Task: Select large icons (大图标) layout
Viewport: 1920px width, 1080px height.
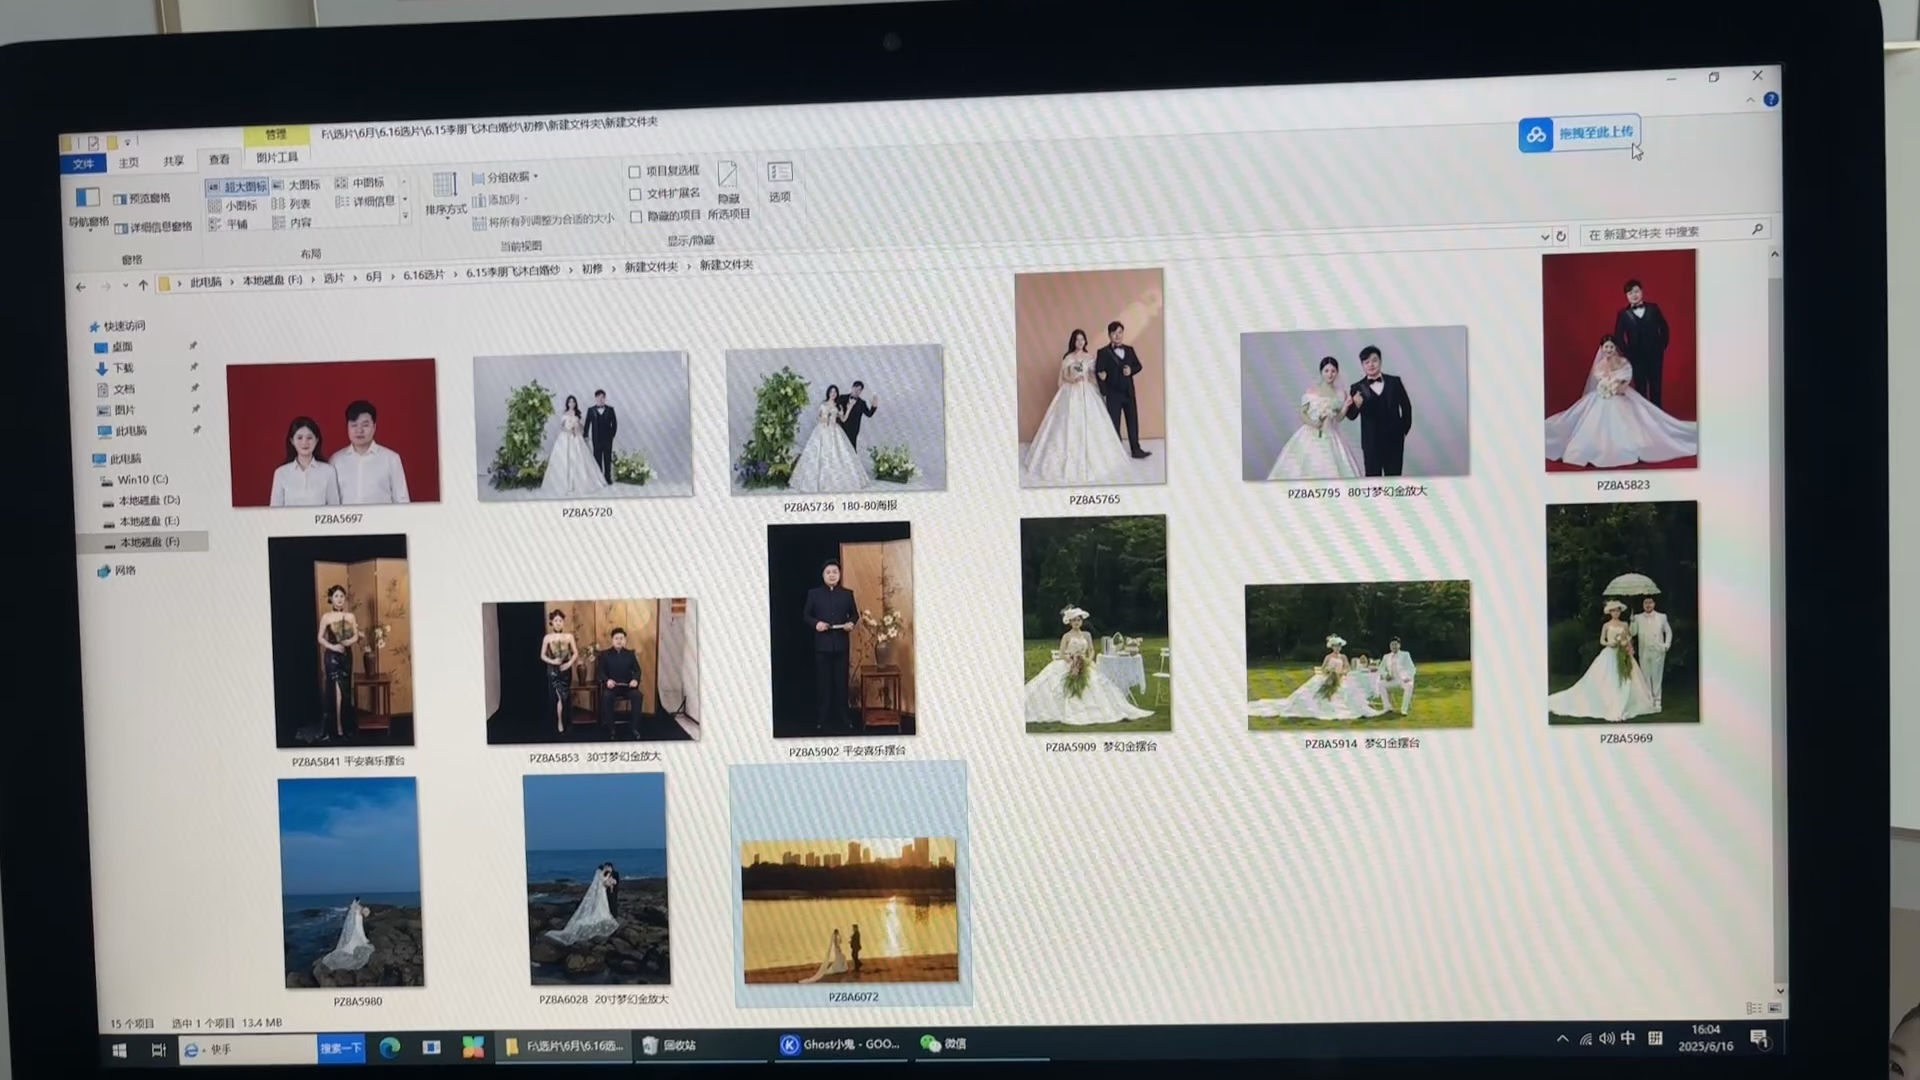Action: (x=296, y=185)
